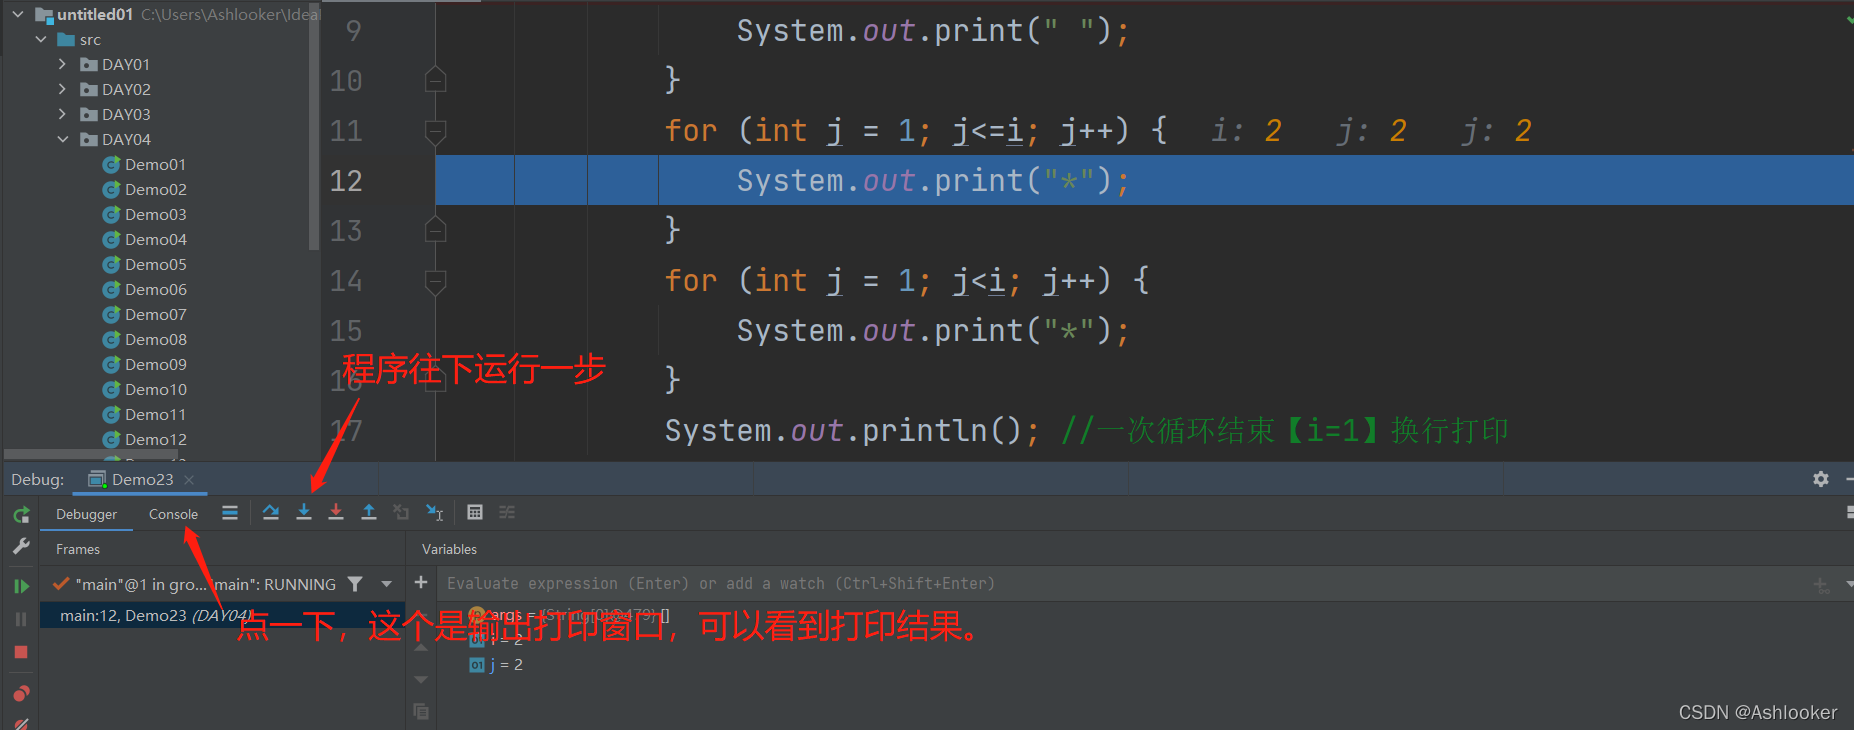The image size is (1854, 730).
Task: Open Demo09 class file
Action: coord(145,364)
